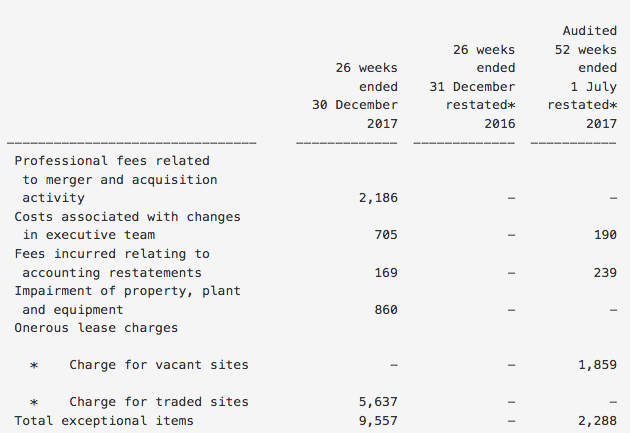Select the '52 weeks' header text
Image resolution: width=630 pixels, height=433 pixels.
pyautogui.click(x=586, y=50)
